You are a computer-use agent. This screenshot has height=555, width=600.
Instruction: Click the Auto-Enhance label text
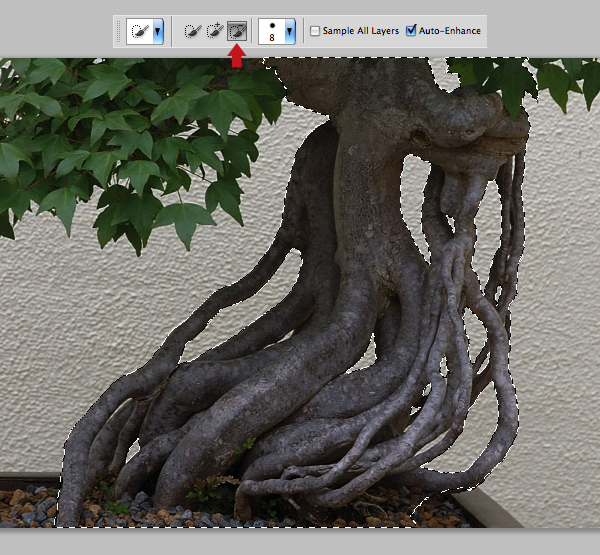(450, 31)
